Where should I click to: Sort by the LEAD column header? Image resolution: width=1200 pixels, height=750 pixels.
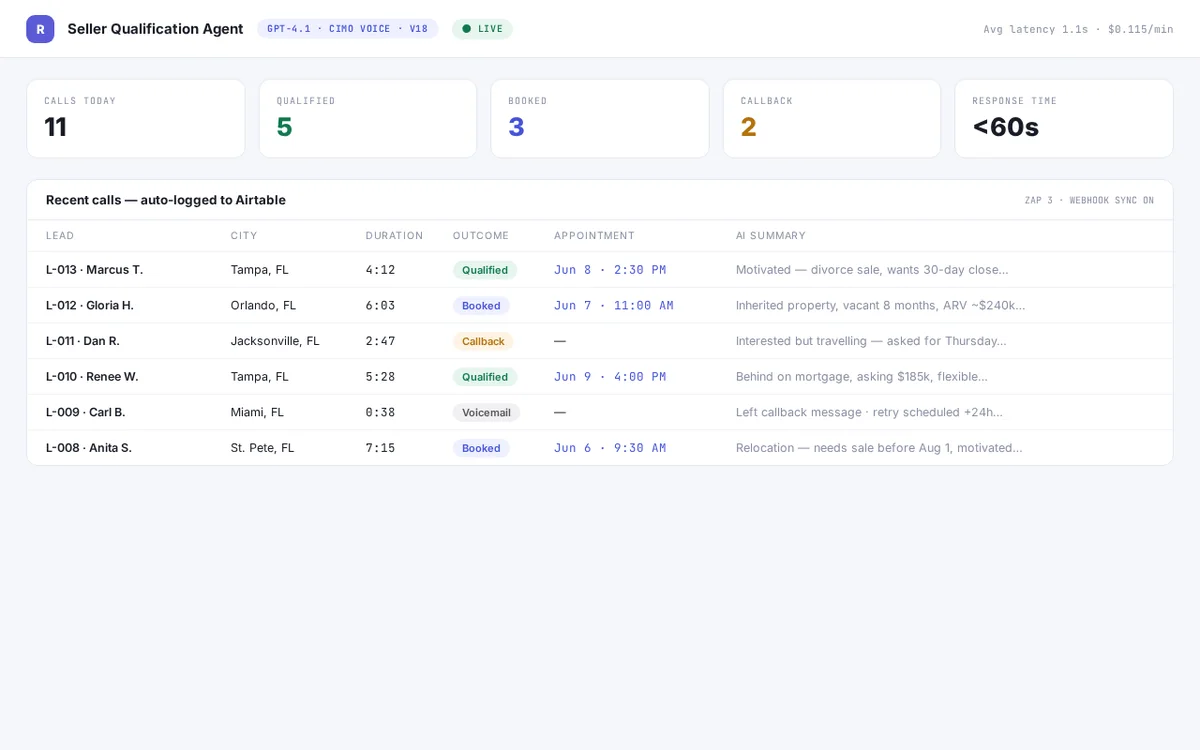tap(60, 236)
